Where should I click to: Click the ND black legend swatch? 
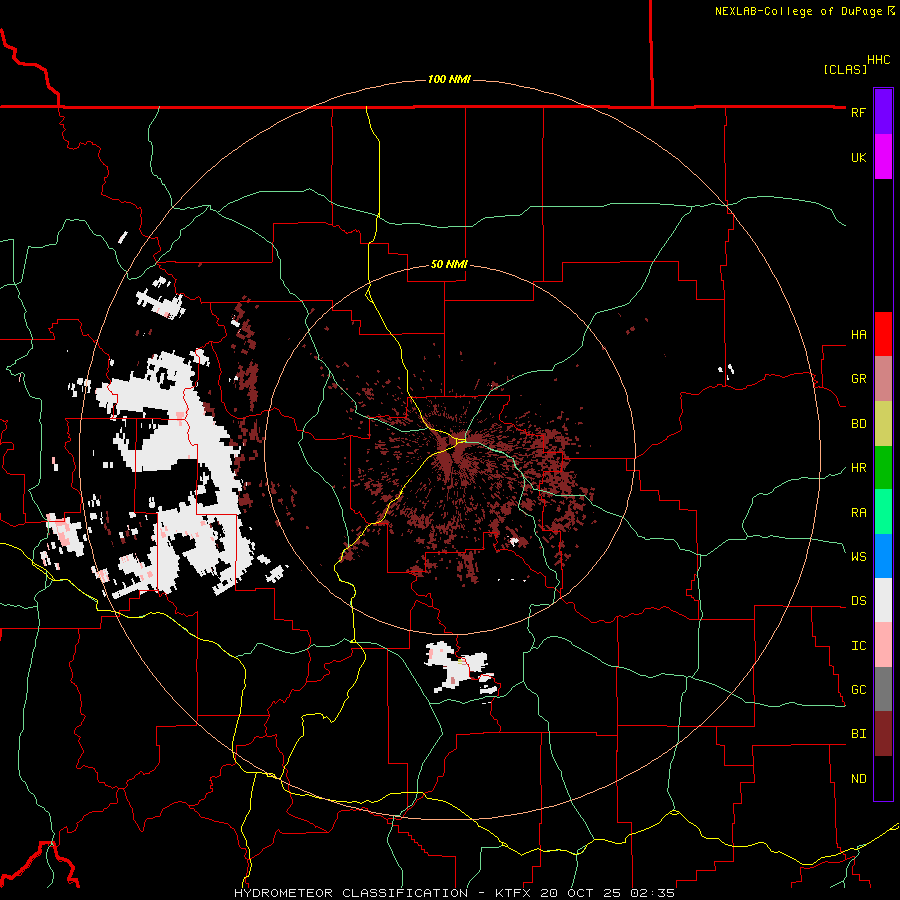point(883,778)
